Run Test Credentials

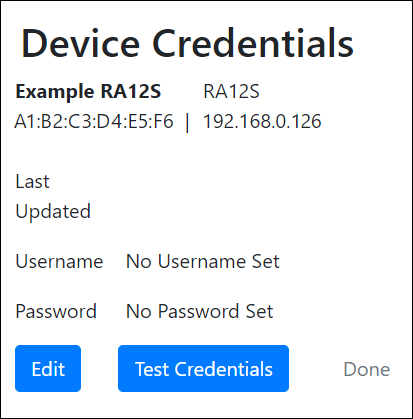[203, 368]
